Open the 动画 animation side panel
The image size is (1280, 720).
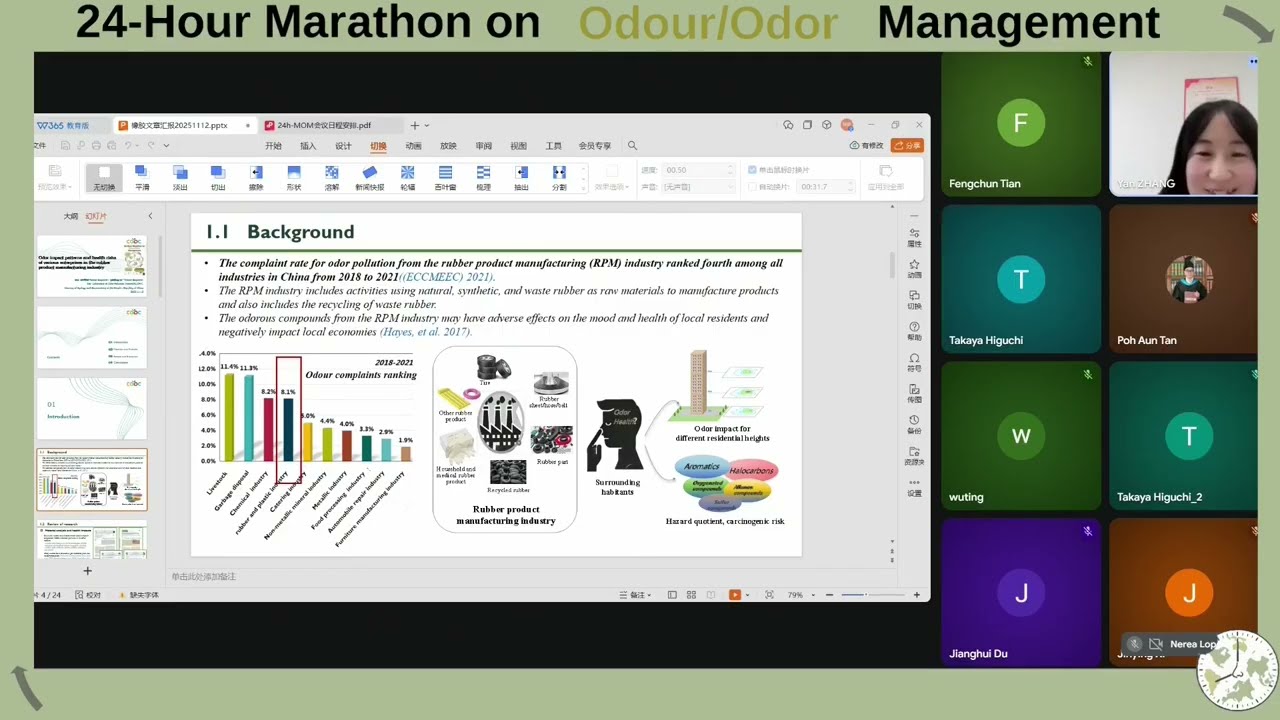[x=914, y=269]
